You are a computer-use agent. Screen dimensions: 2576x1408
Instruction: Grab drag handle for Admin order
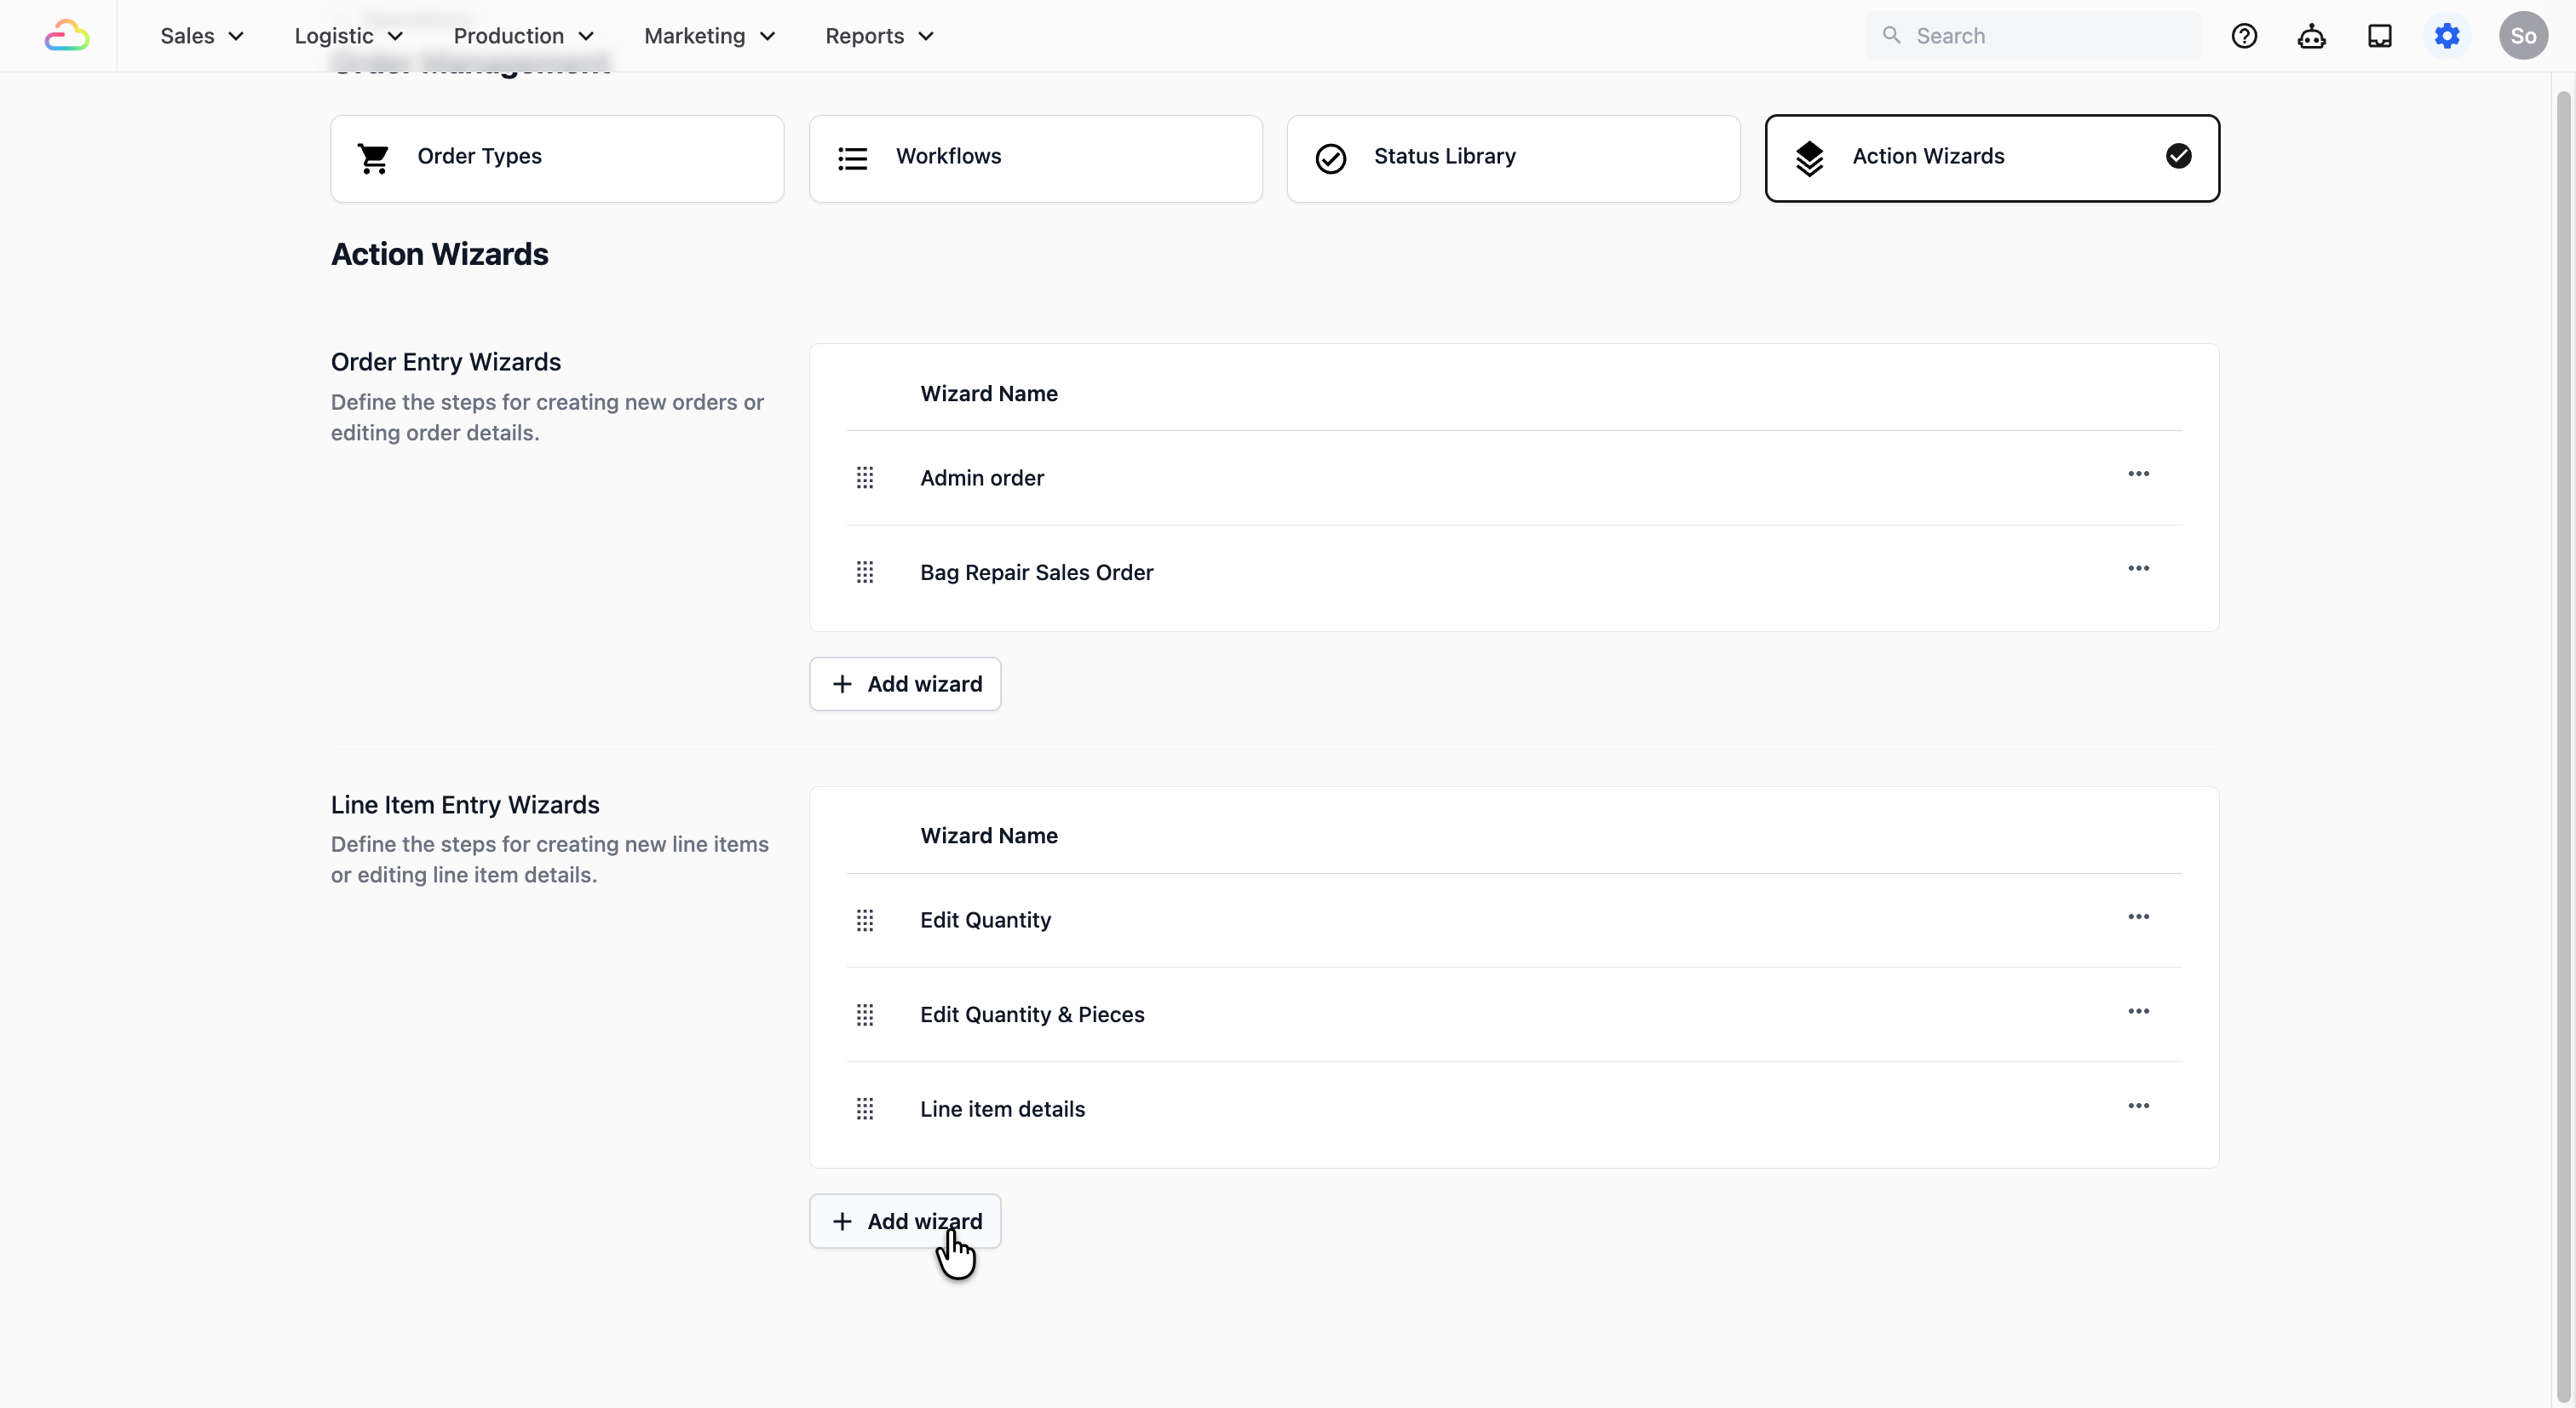pyautogui.click(x=865, y=478)
